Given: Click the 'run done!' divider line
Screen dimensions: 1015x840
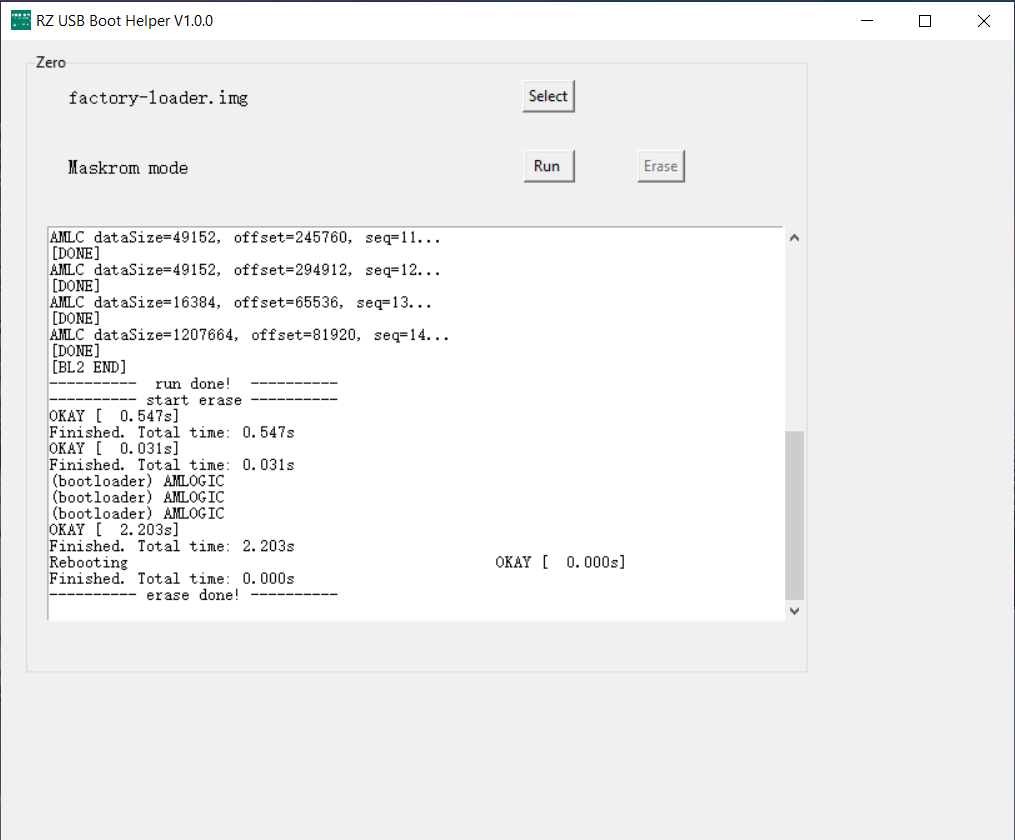Looking at the screenshot, I should click(192, 383).
